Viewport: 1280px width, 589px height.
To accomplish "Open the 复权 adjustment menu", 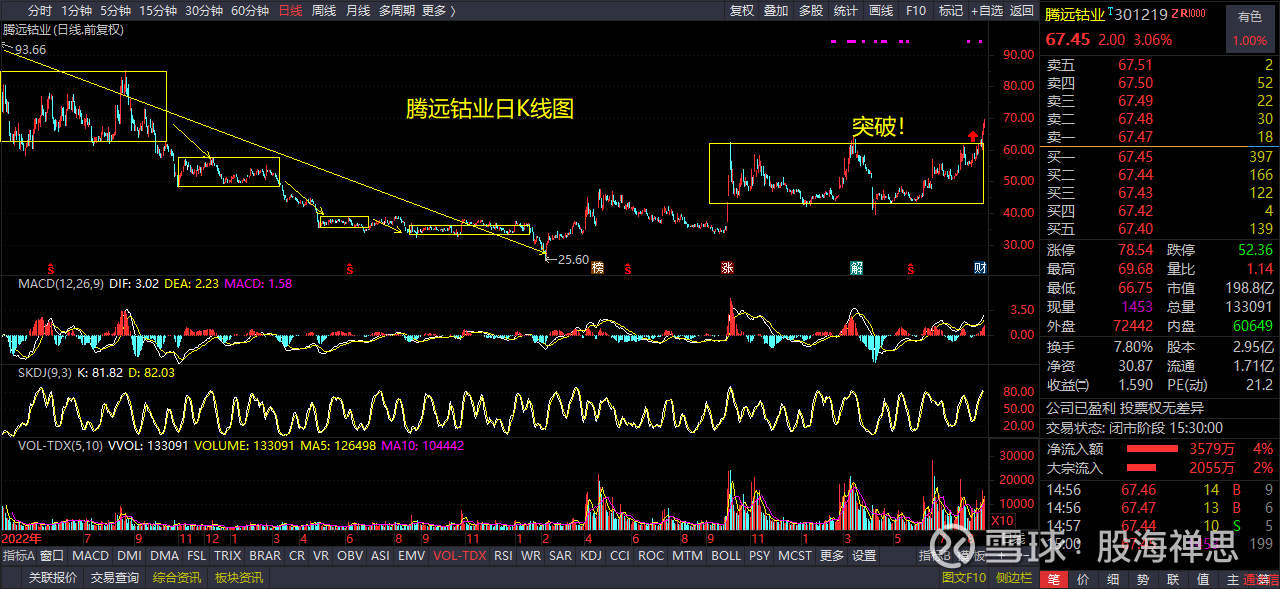I will coord(742,11).
